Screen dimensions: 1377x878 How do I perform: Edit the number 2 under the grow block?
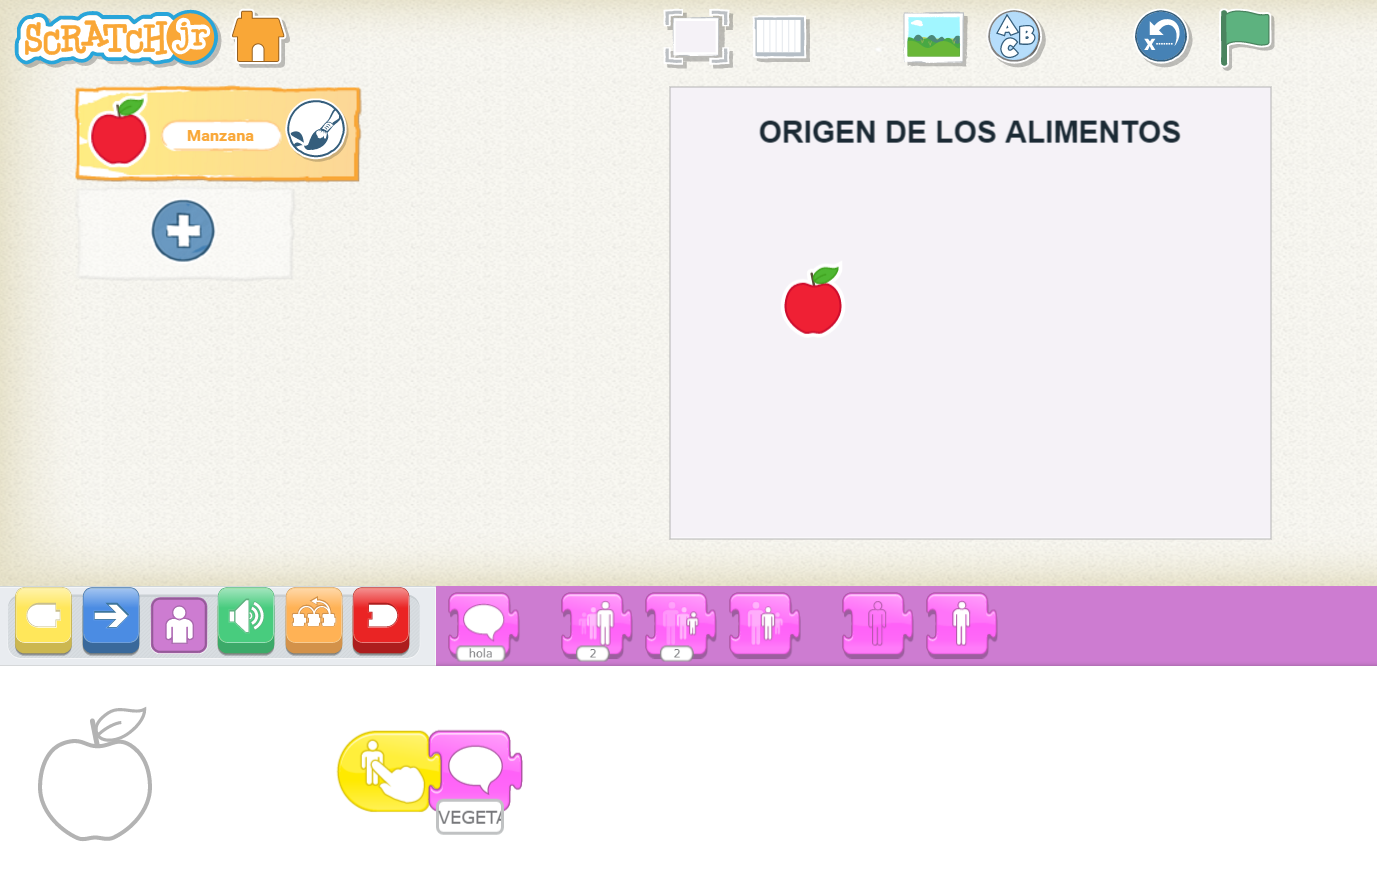(593, 653)
